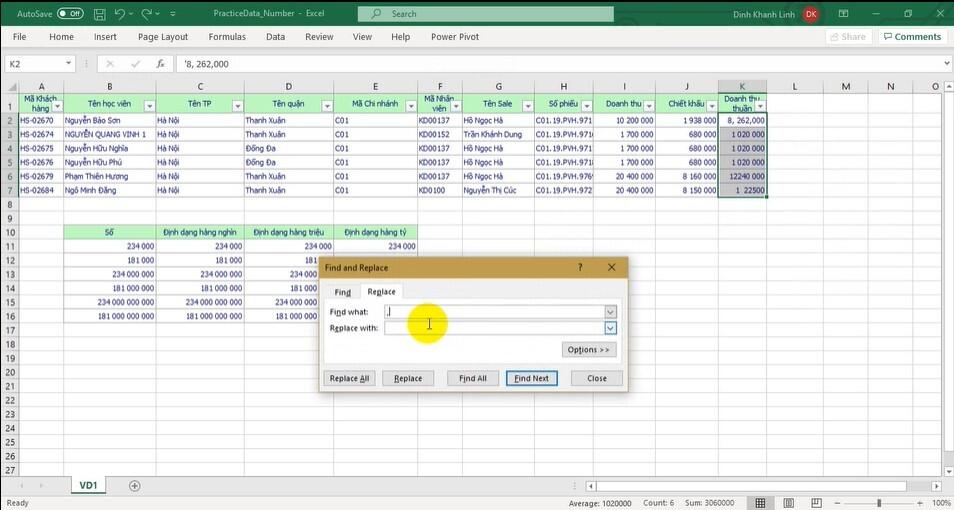
Task: Open the Review ribbon tab
Action: pos(319,37)
